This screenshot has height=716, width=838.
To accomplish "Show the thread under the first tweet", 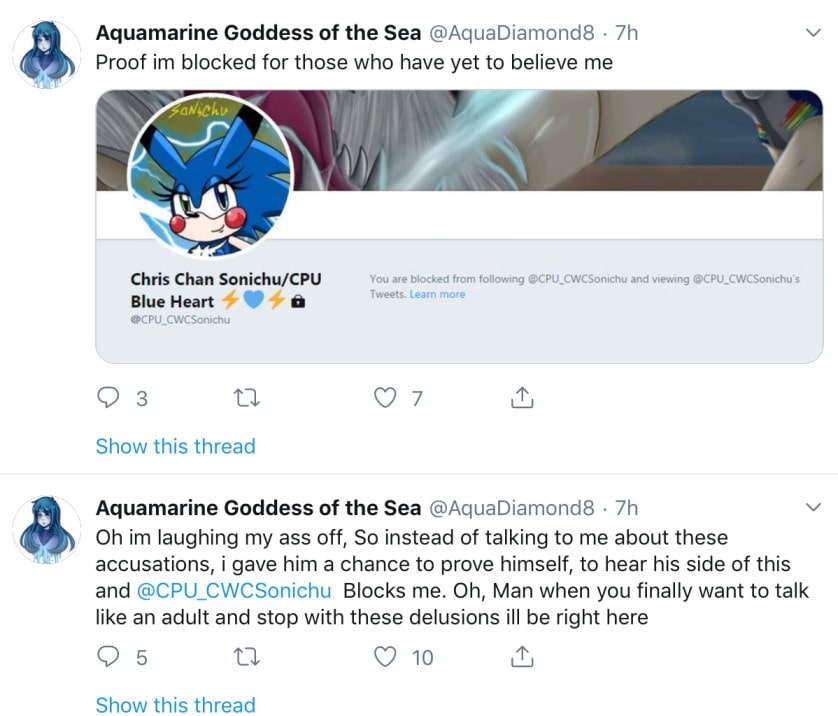I will [175, 446].
